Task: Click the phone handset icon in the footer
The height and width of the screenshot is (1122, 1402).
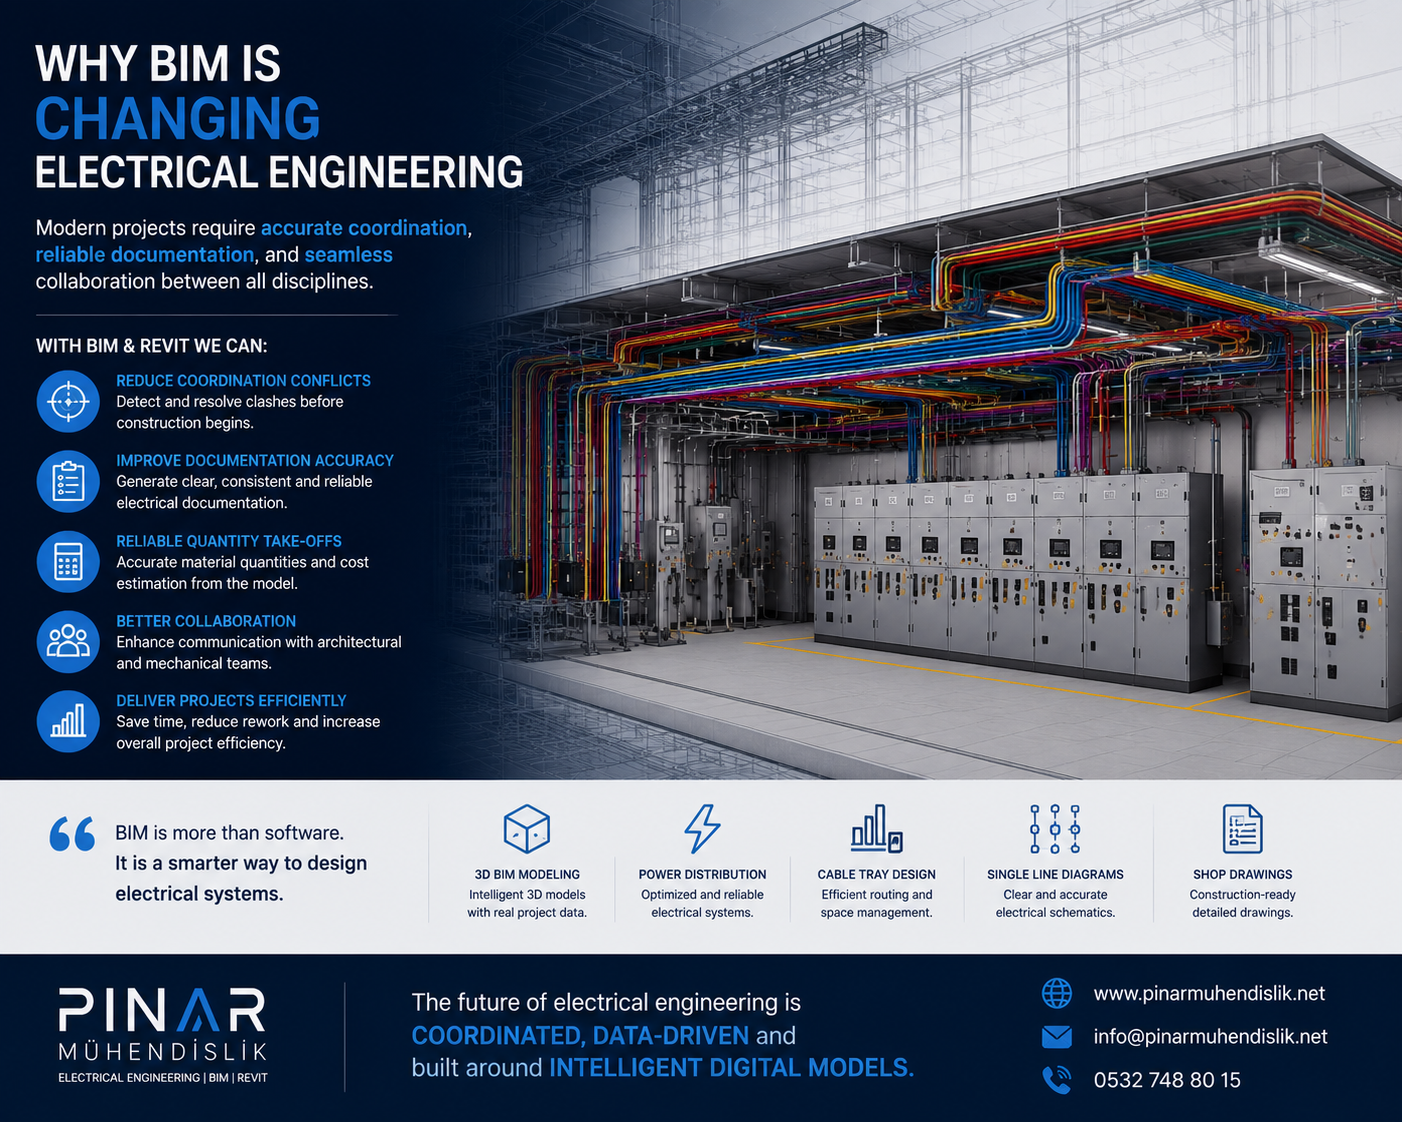Action: (x=1057, y=1080)
